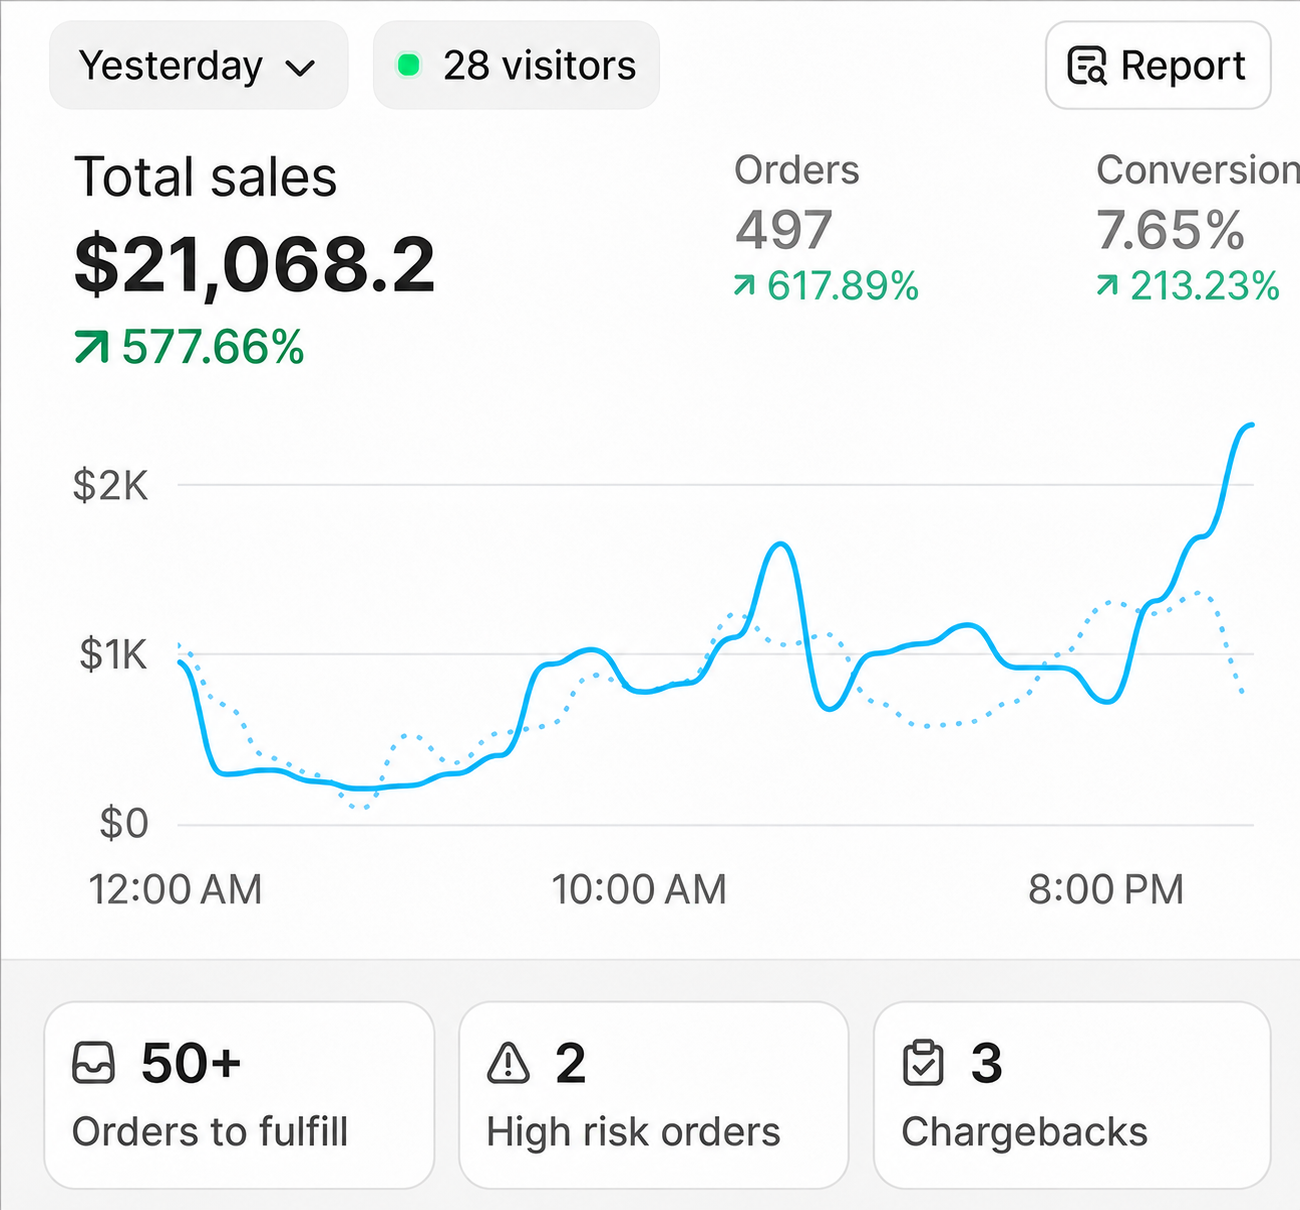Click the $1K axis label
Viewport: 1300px width, 1210px height.
click(x=114, y=655)
